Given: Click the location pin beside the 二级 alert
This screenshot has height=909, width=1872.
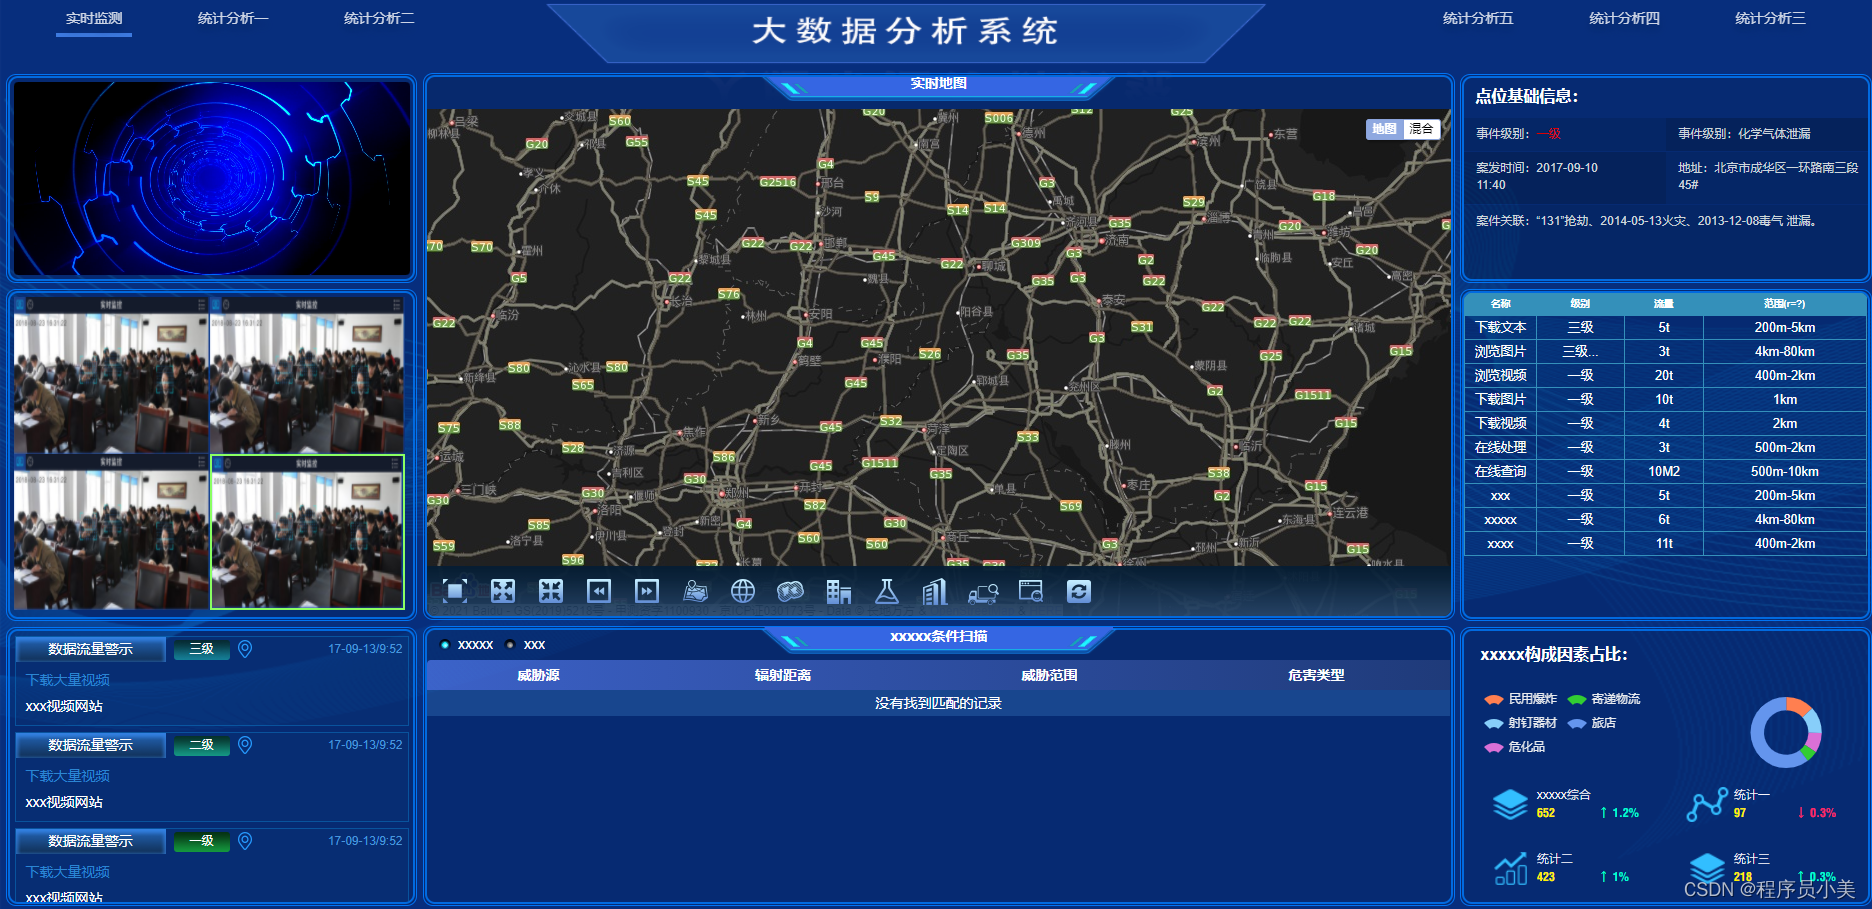Looking at the screenshot, I should click(x=245, y=745).
